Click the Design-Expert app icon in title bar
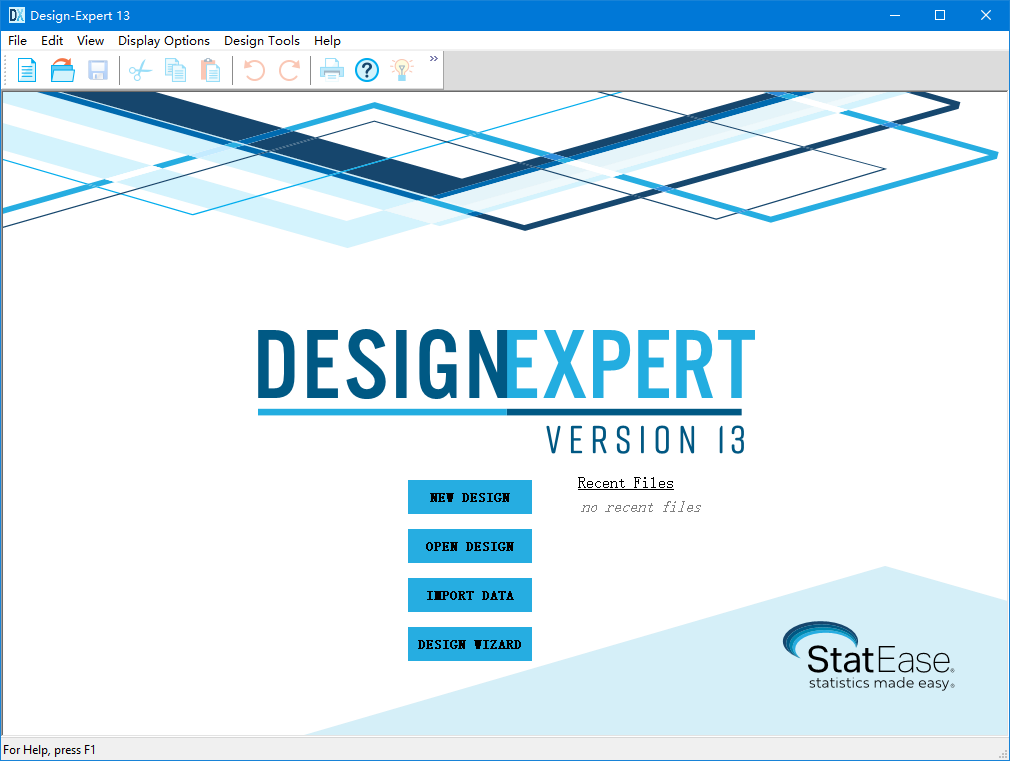This screenshot has width=1010, height=761. (x=16, y=15)
